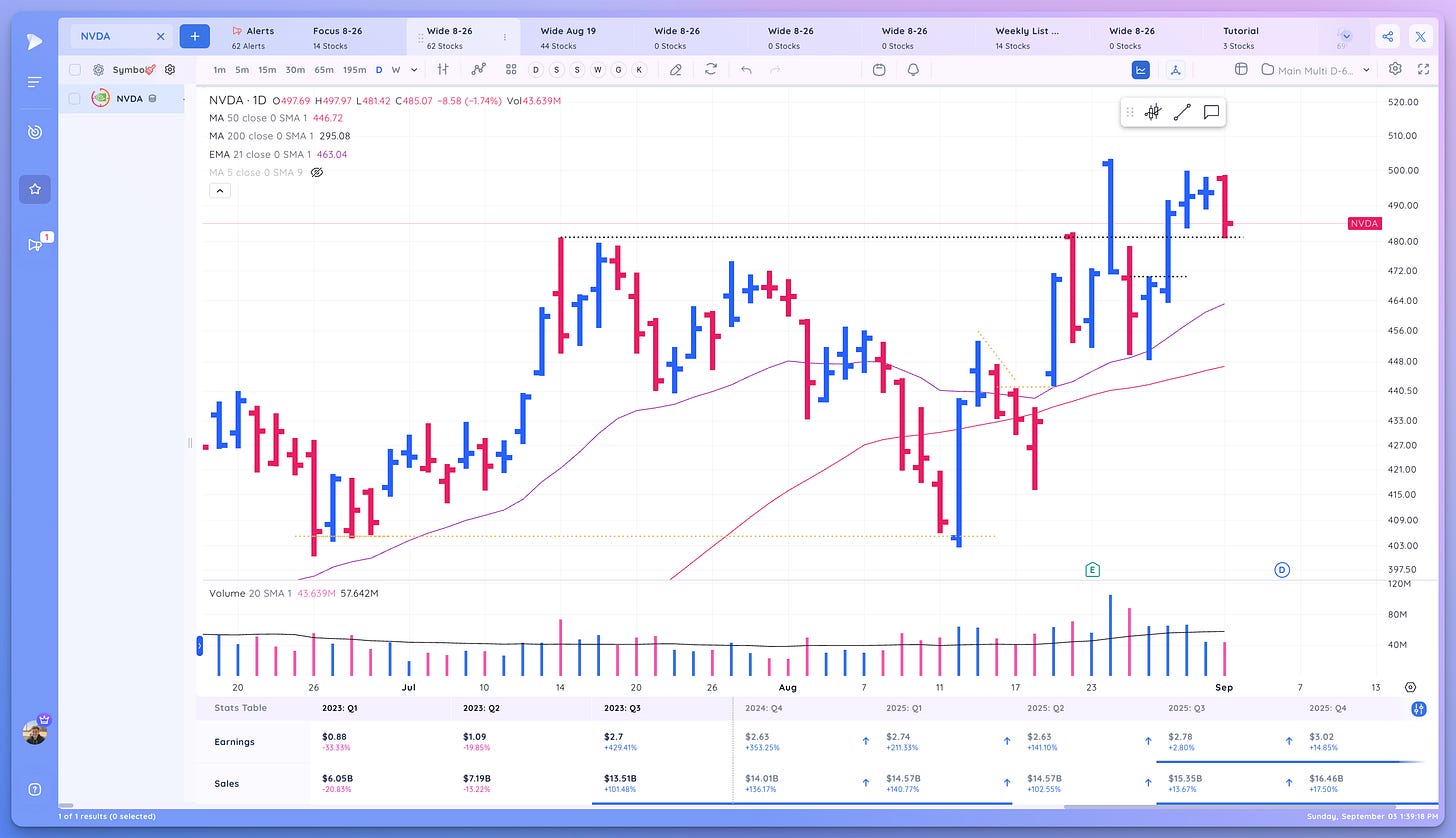Check the select-all checkbox beside Symbol header
The image size is (1456, 838).
tap(75, 70)
